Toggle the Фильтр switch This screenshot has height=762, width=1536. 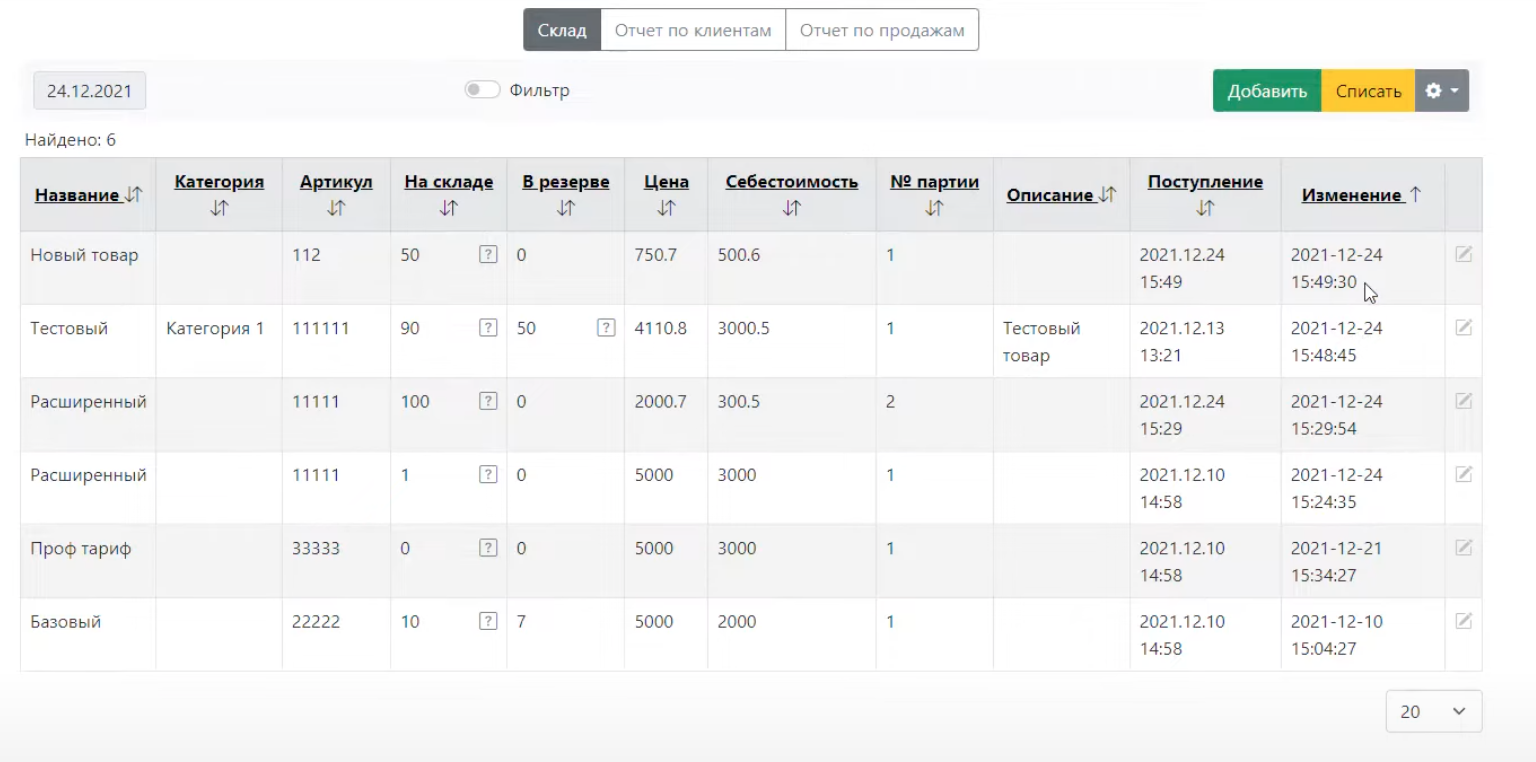pyautogui.click(x=482, y=90)
